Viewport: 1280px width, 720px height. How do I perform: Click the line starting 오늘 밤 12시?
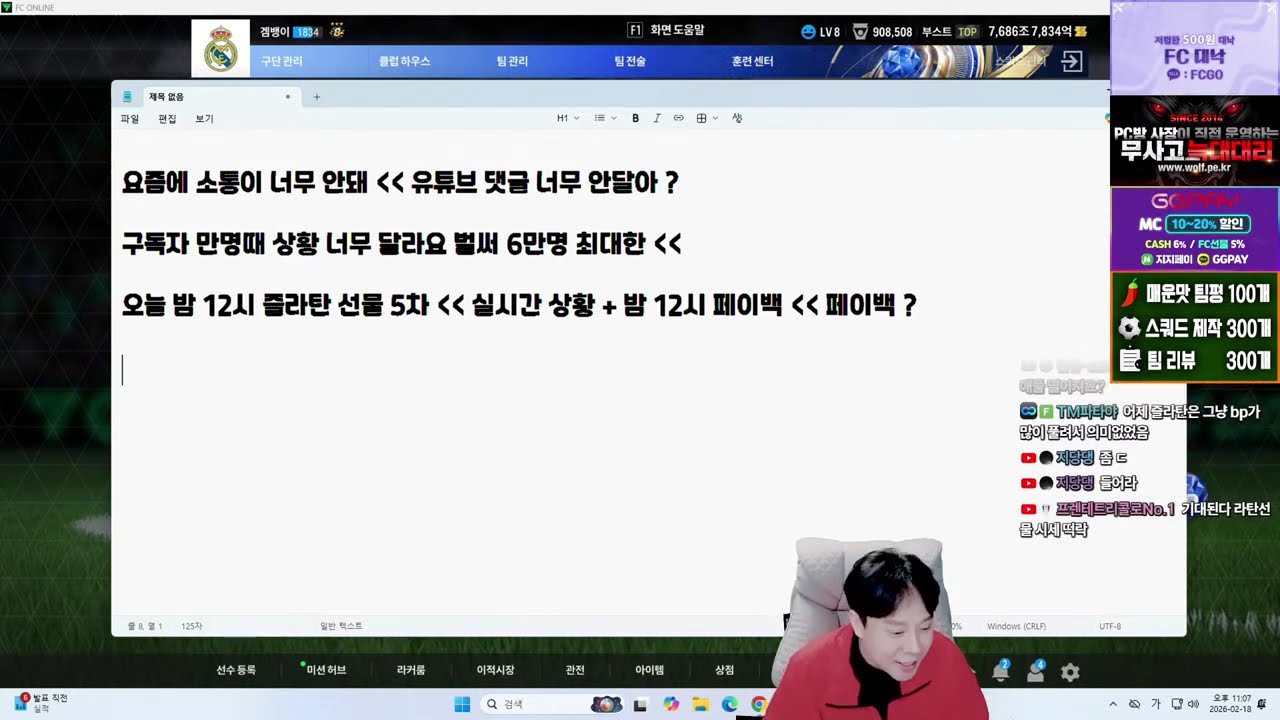pyautogui.click(x=518, y=306)
